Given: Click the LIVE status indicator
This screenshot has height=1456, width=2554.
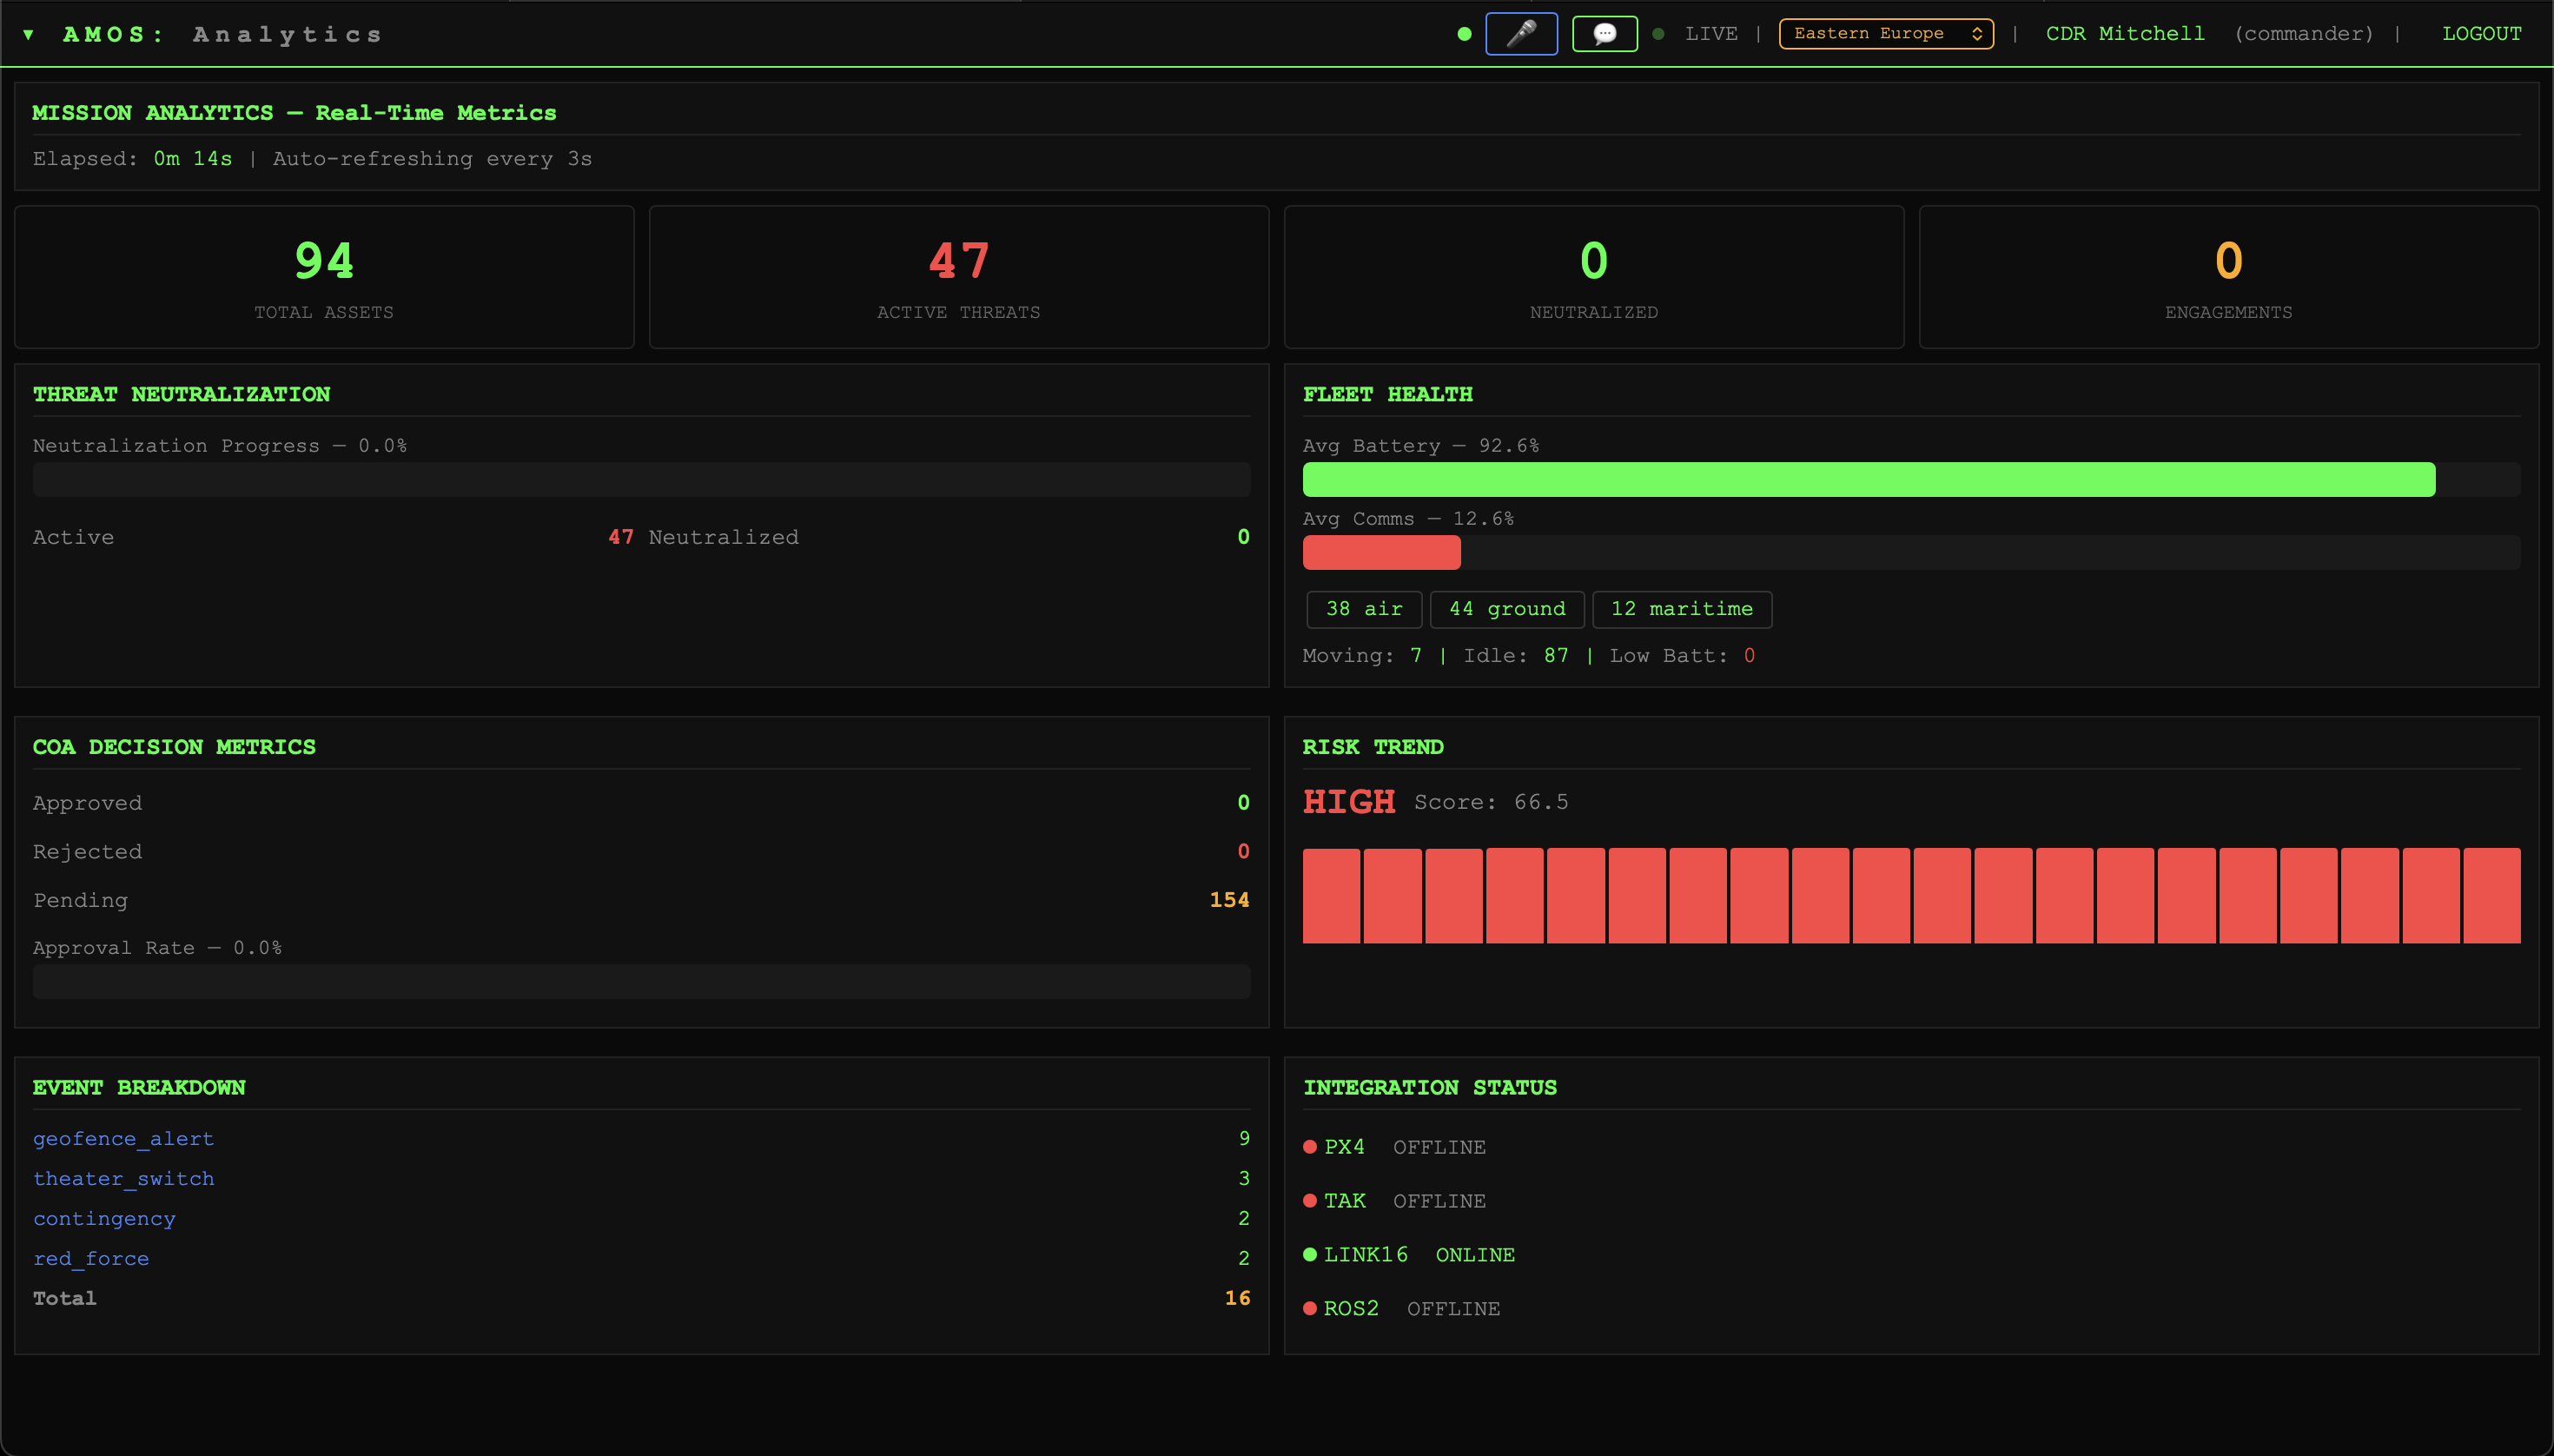Looking at the screenshot, I should (1711, 34).
